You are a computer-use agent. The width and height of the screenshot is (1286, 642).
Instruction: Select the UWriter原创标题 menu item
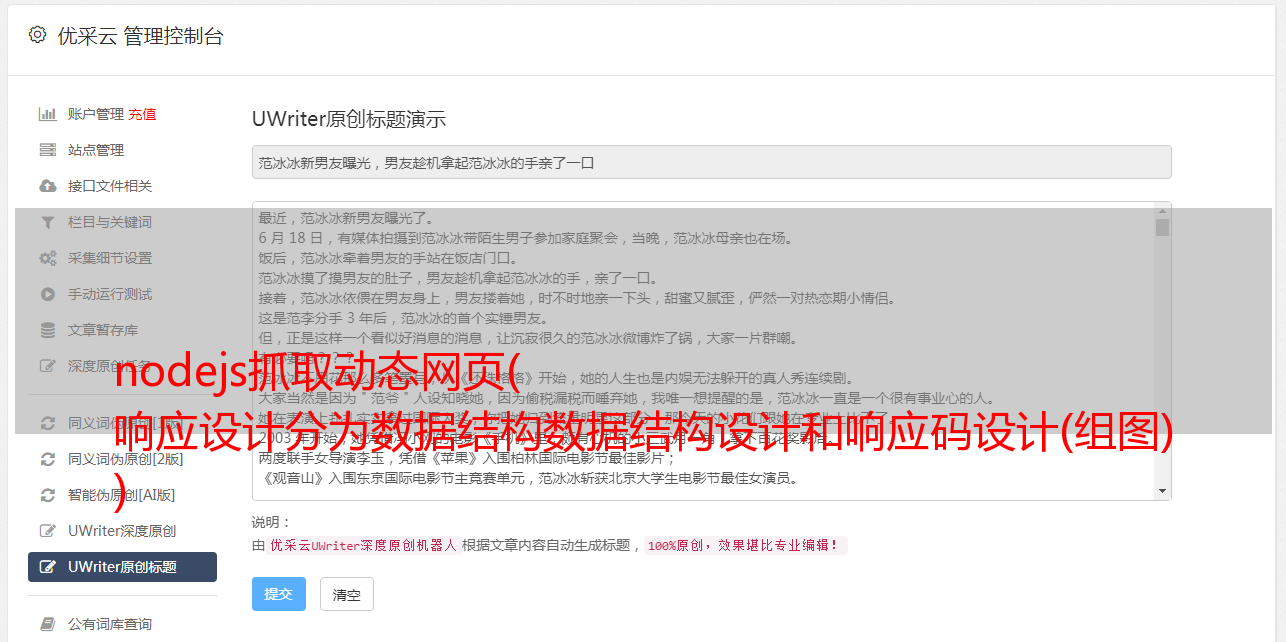(122, 567)
